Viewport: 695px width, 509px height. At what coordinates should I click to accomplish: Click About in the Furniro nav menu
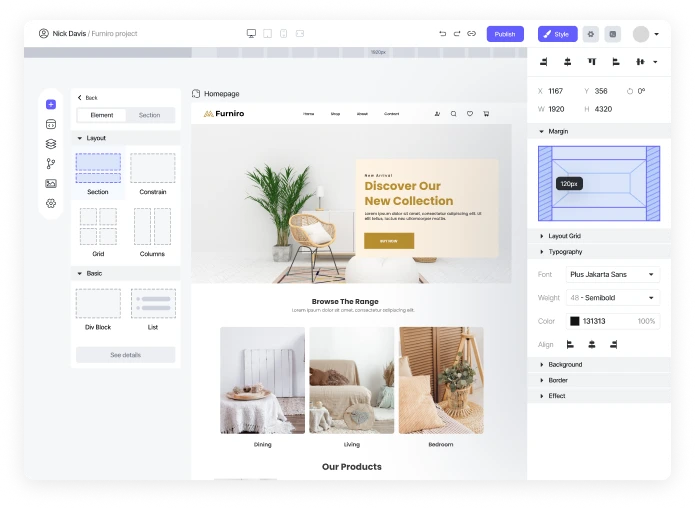(x=363, y=114)
